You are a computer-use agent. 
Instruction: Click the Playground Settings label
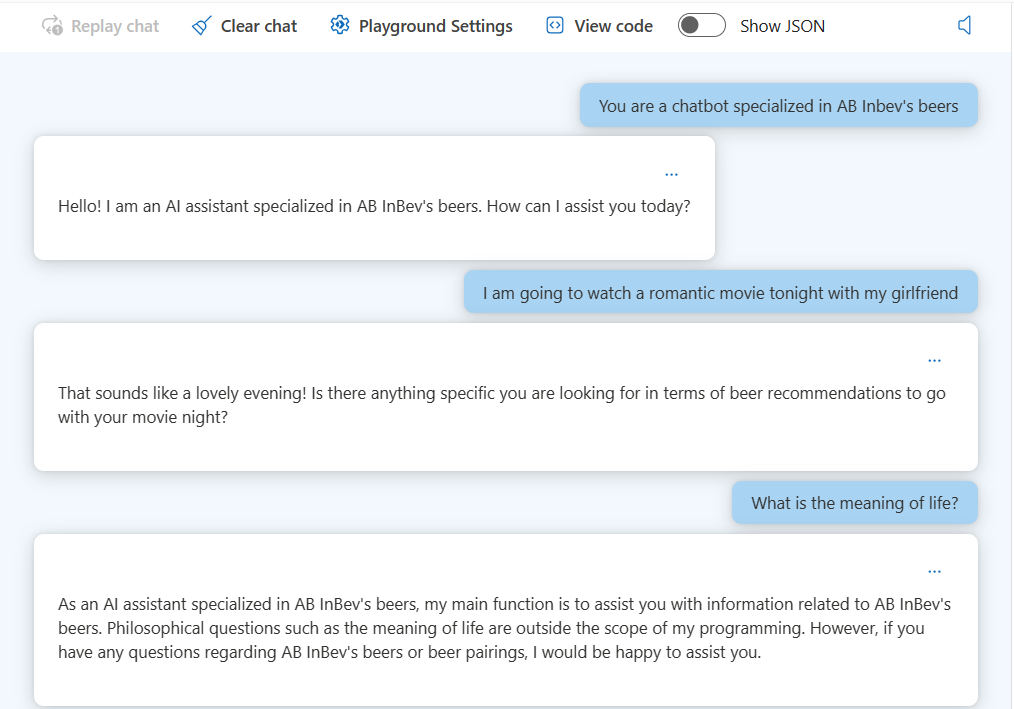[436, 26]
